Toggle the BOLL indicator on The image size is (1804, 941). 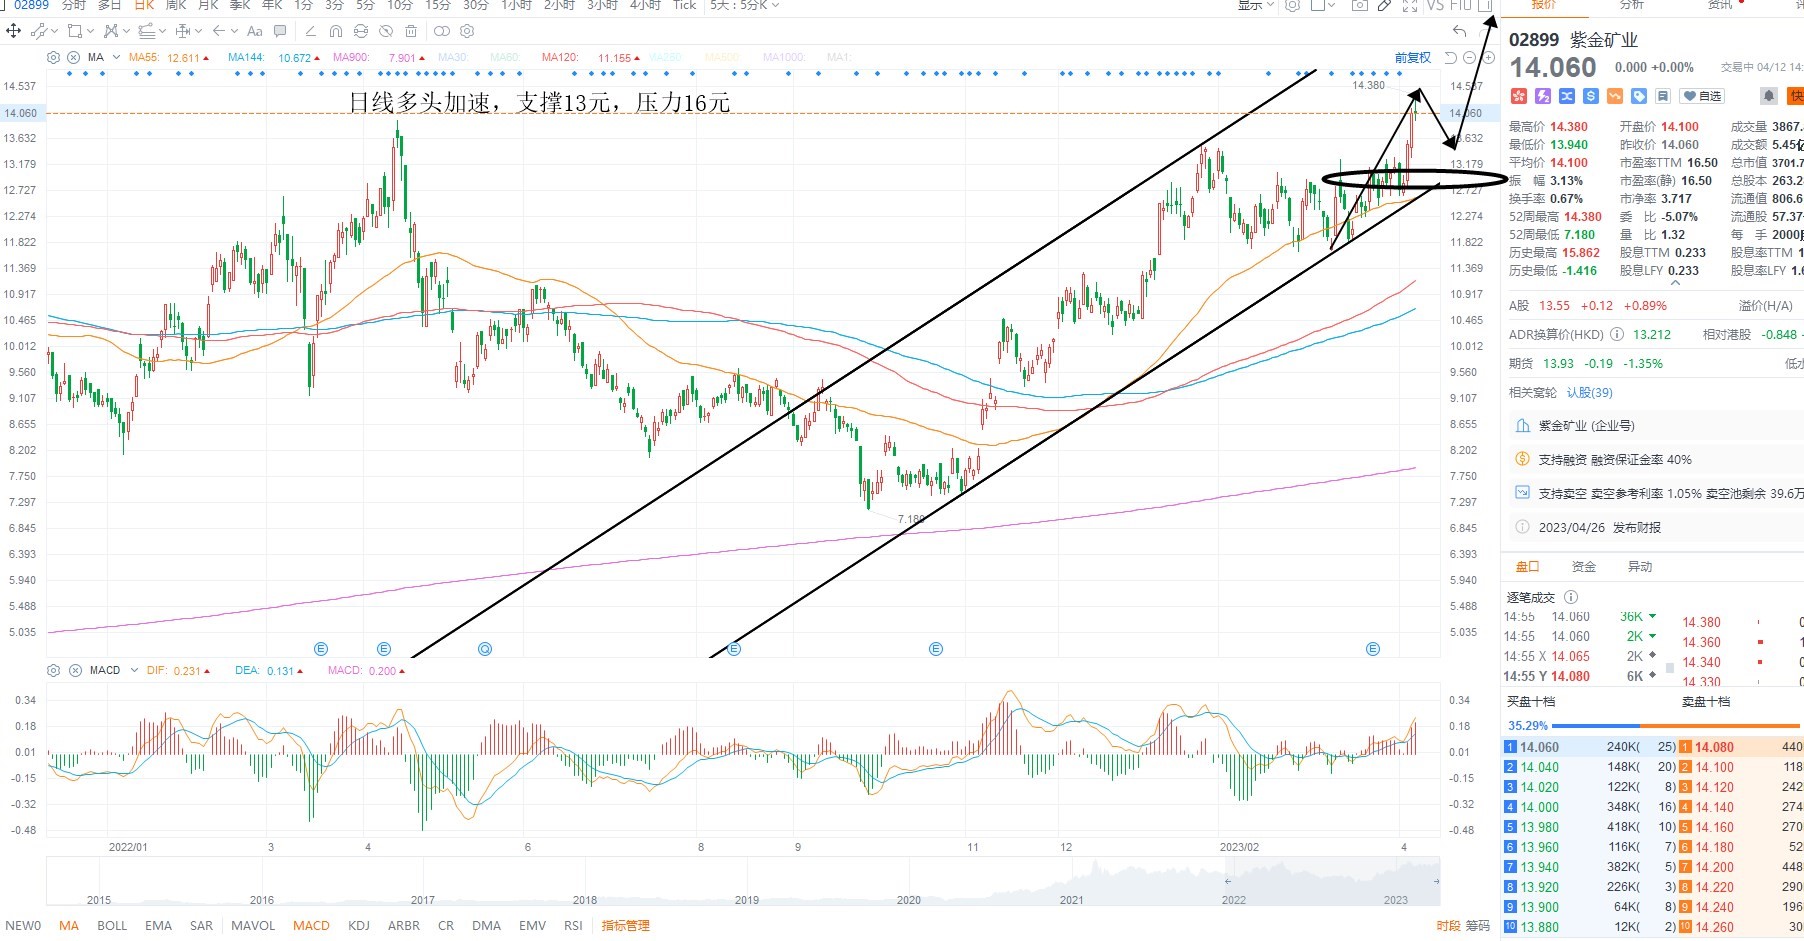coord(112,926)
